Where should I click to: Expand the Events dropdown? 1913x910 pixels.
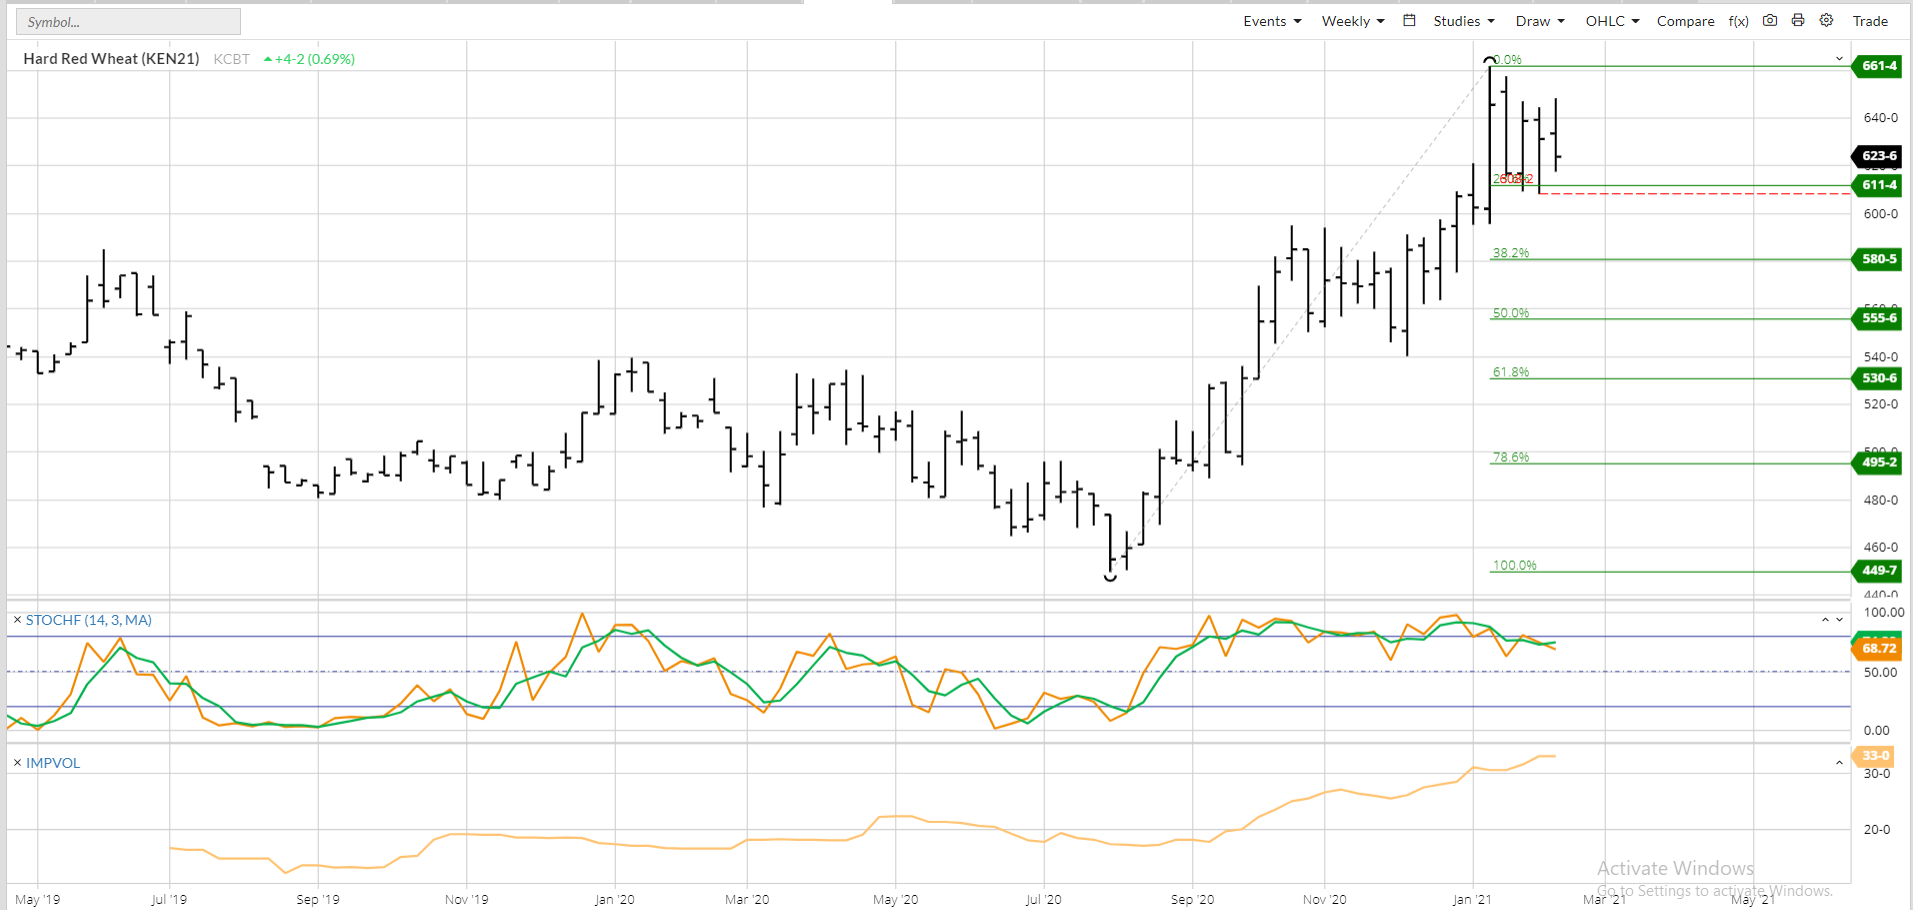1272,21
